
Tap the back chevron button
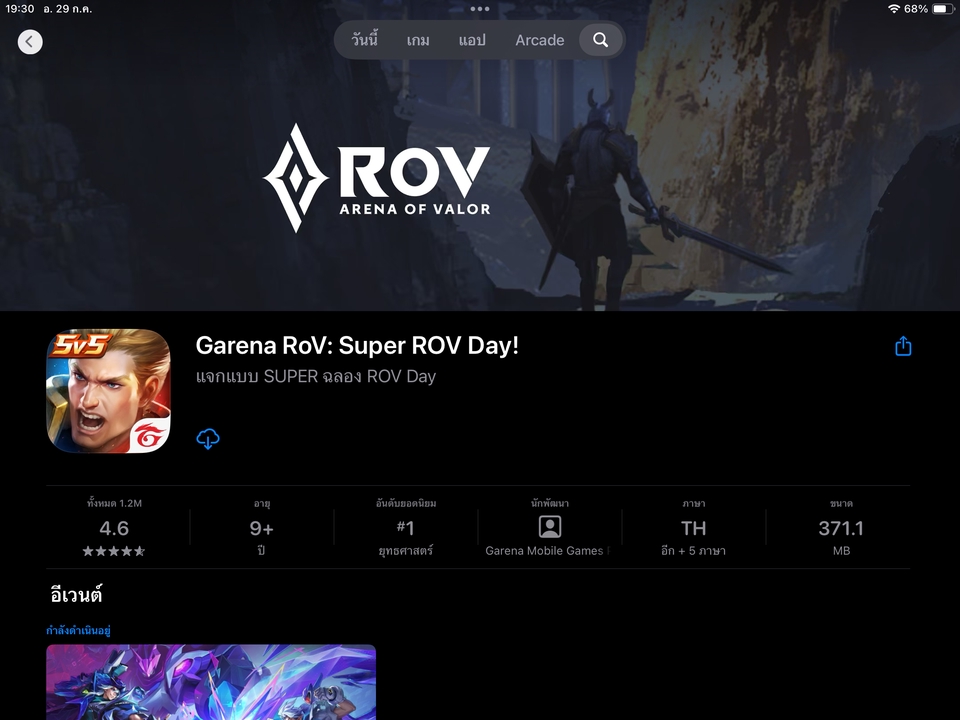coord(30,41)
